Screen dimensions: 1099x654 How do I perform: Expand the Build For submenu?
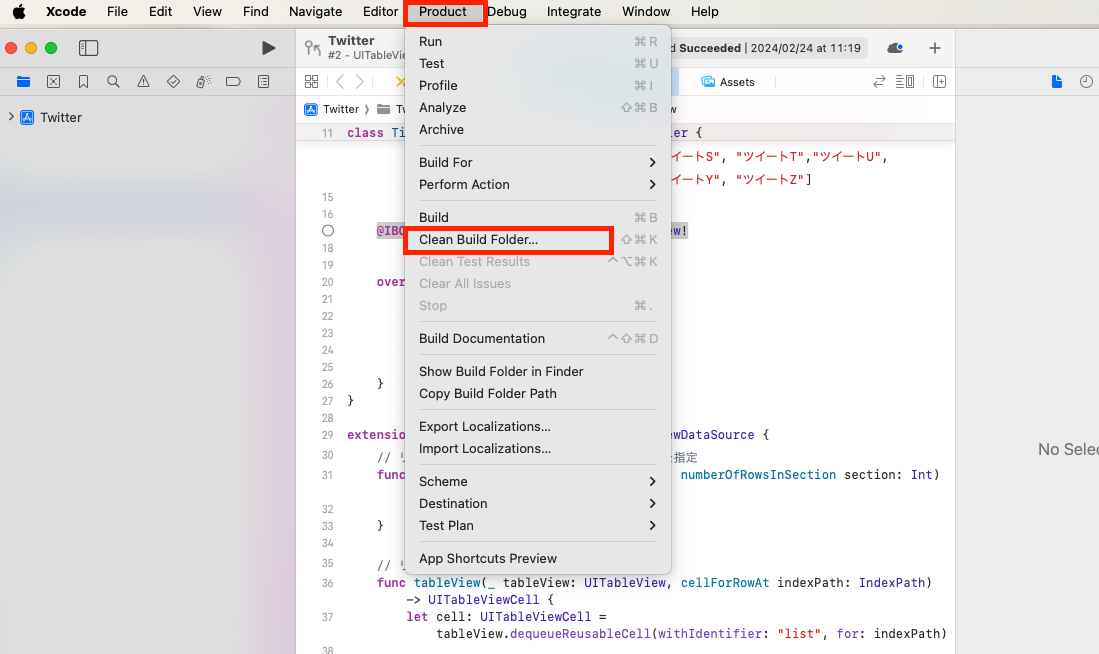pos(538,162)
